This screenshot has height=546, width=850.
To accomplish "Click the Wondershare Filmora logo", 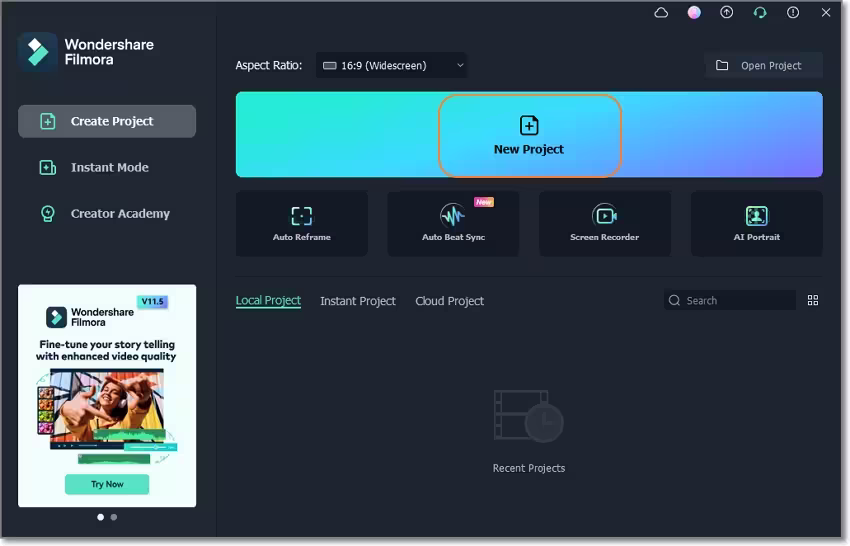I will click(x=37, y=52).
